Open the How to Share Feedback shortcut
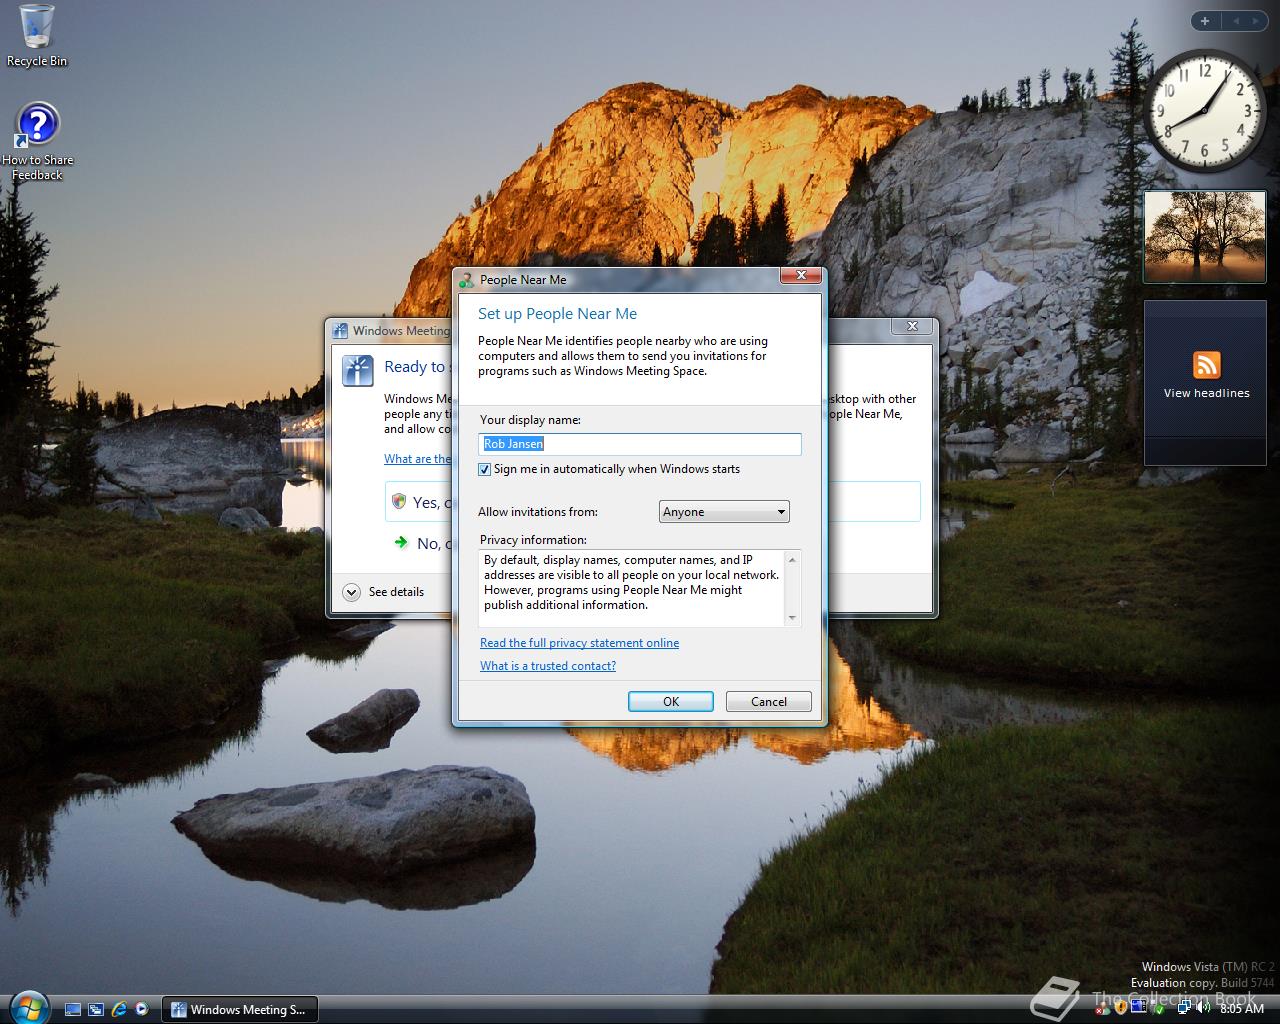This screenshot has height=1024, width=1280. [x=37, y=141]
